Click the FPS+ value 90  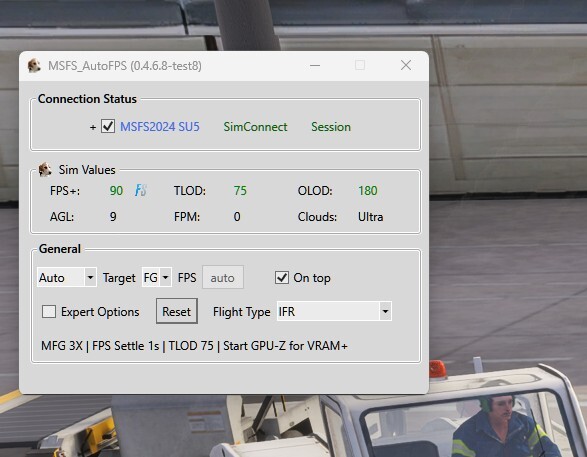pos(116,191)
